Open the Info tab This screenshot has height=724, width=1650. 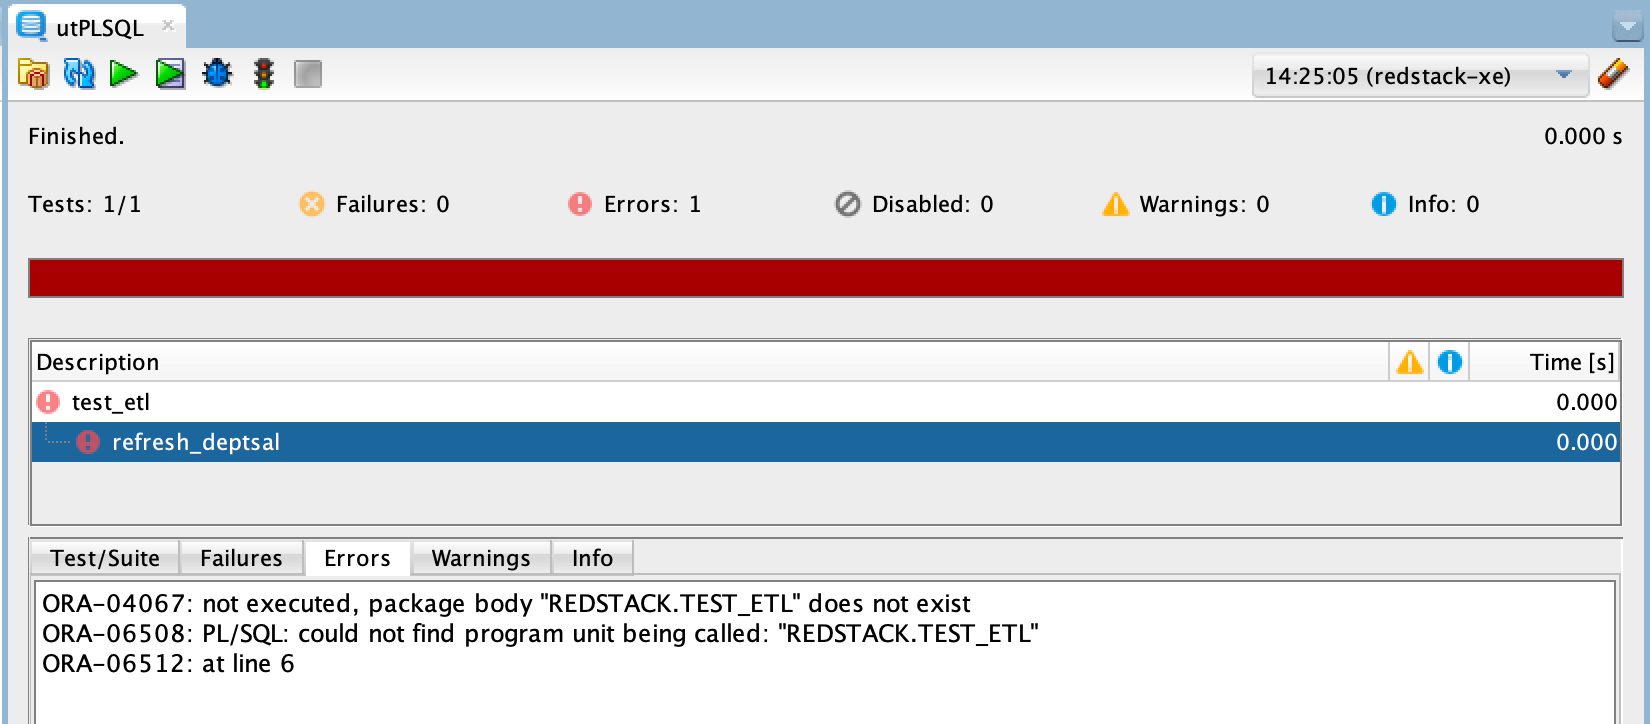pos(592,558)
